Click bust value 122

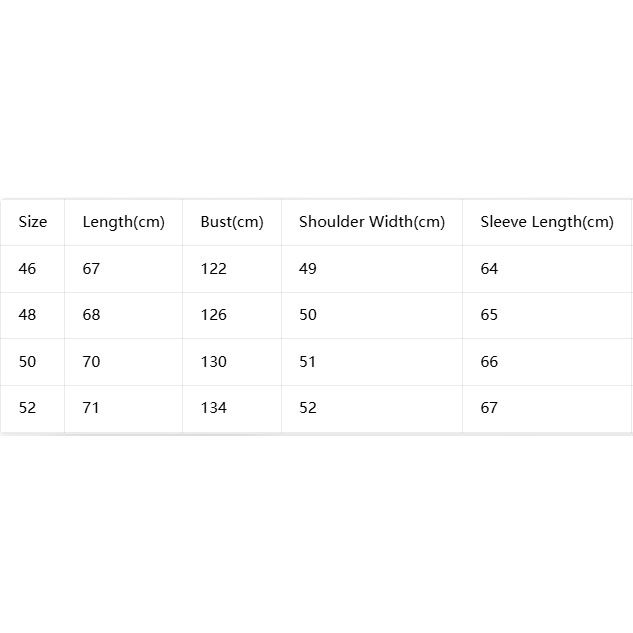tap(214, 269)
